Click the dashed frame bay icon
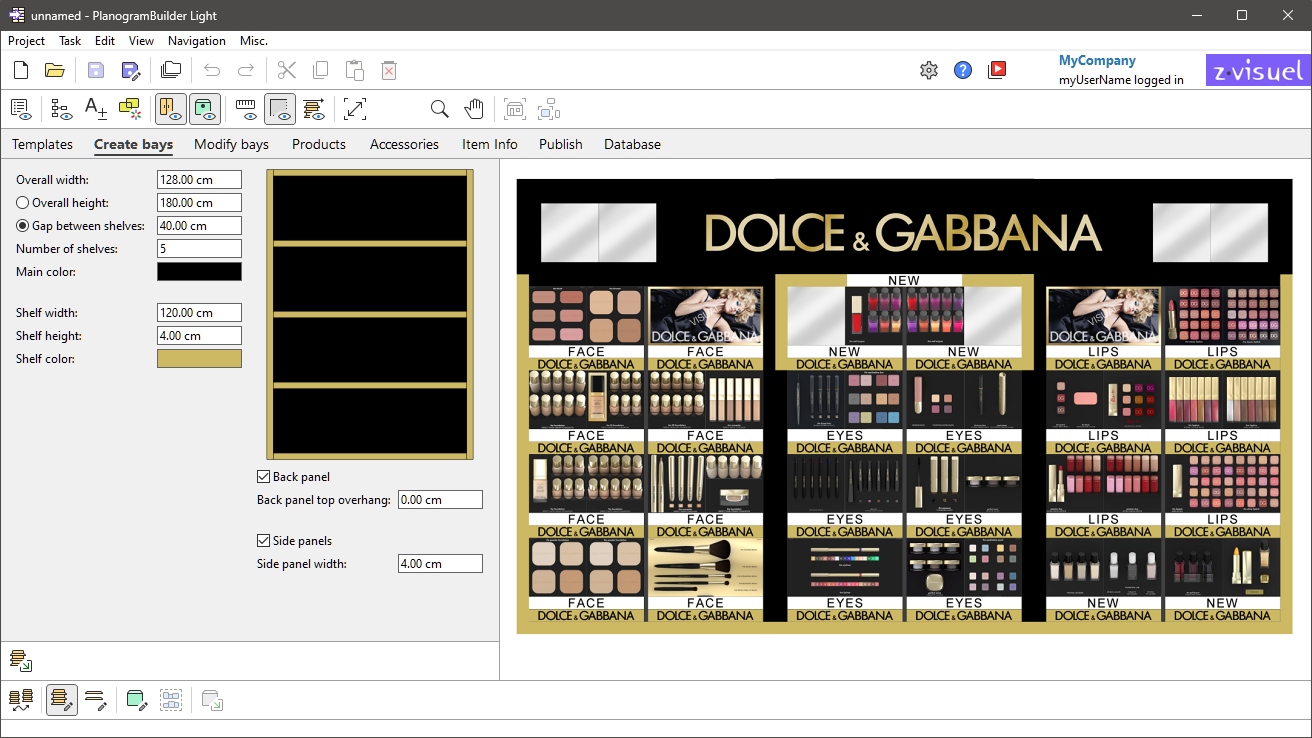 coord(514,109)
